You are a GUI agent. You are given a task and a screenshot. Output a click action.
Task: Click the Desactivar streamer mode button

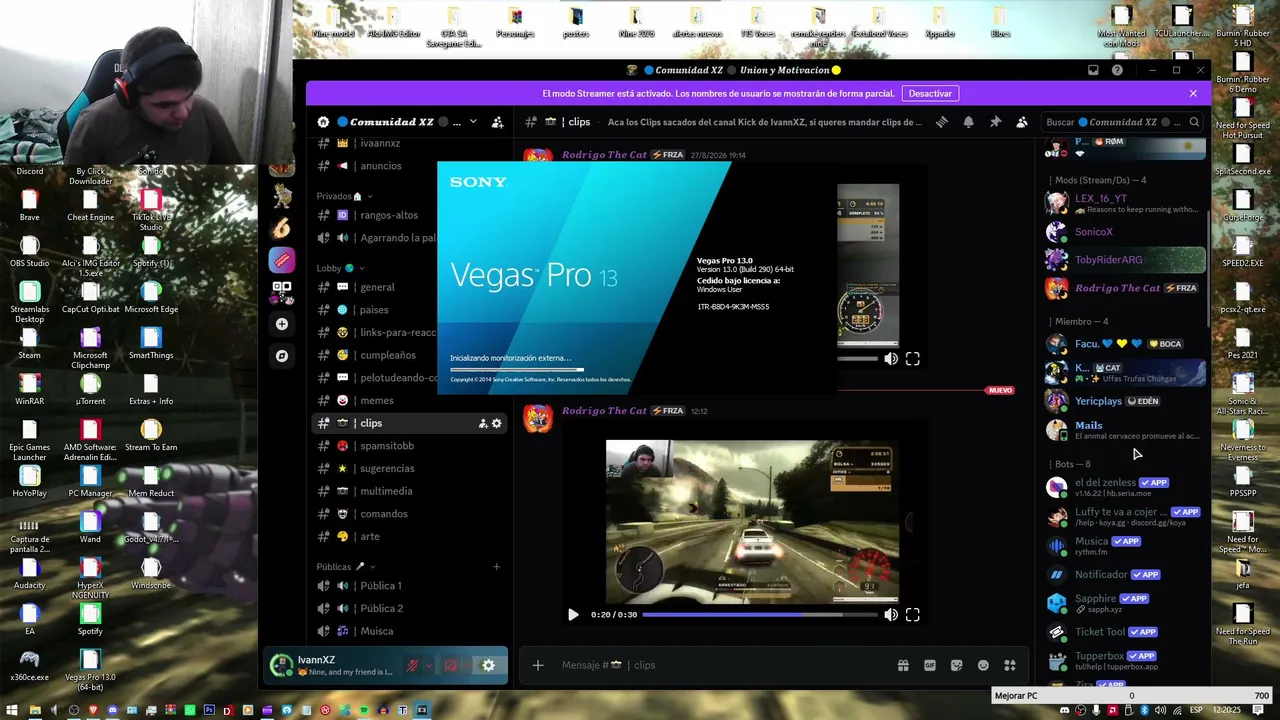930,93
